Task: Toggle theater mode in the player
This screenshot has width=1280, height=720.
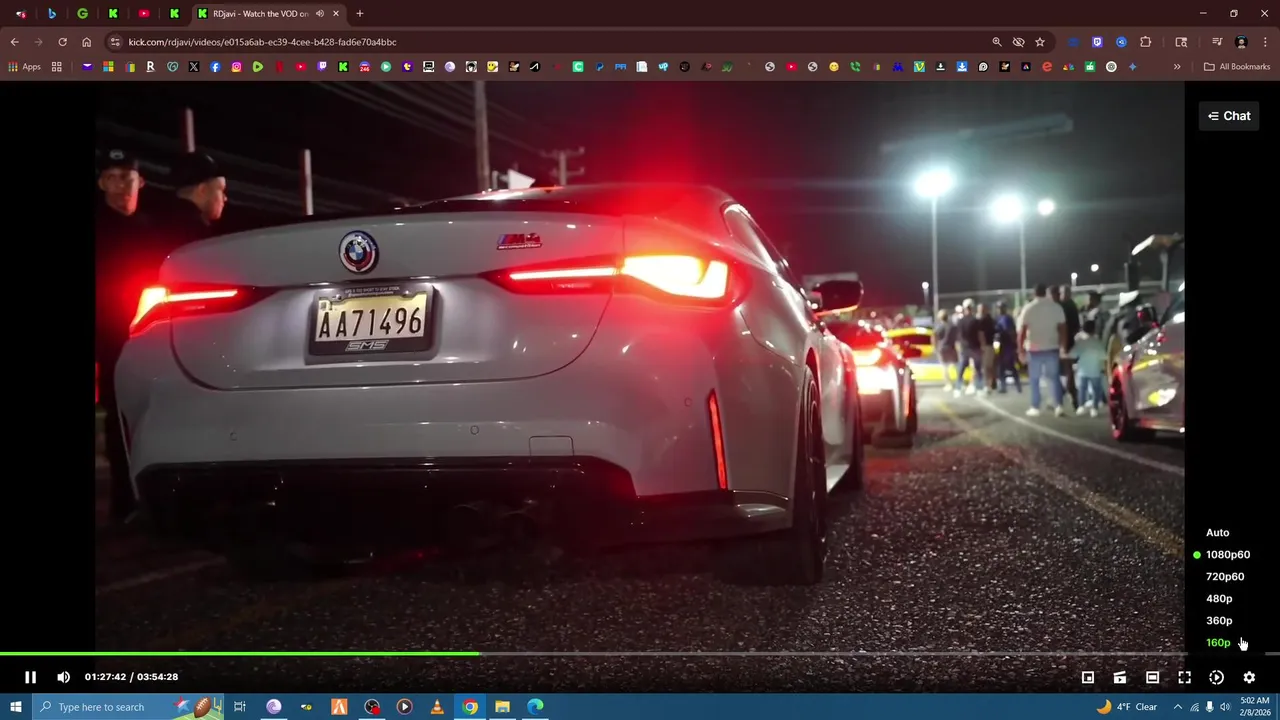Action: [x=1152, y=677]
